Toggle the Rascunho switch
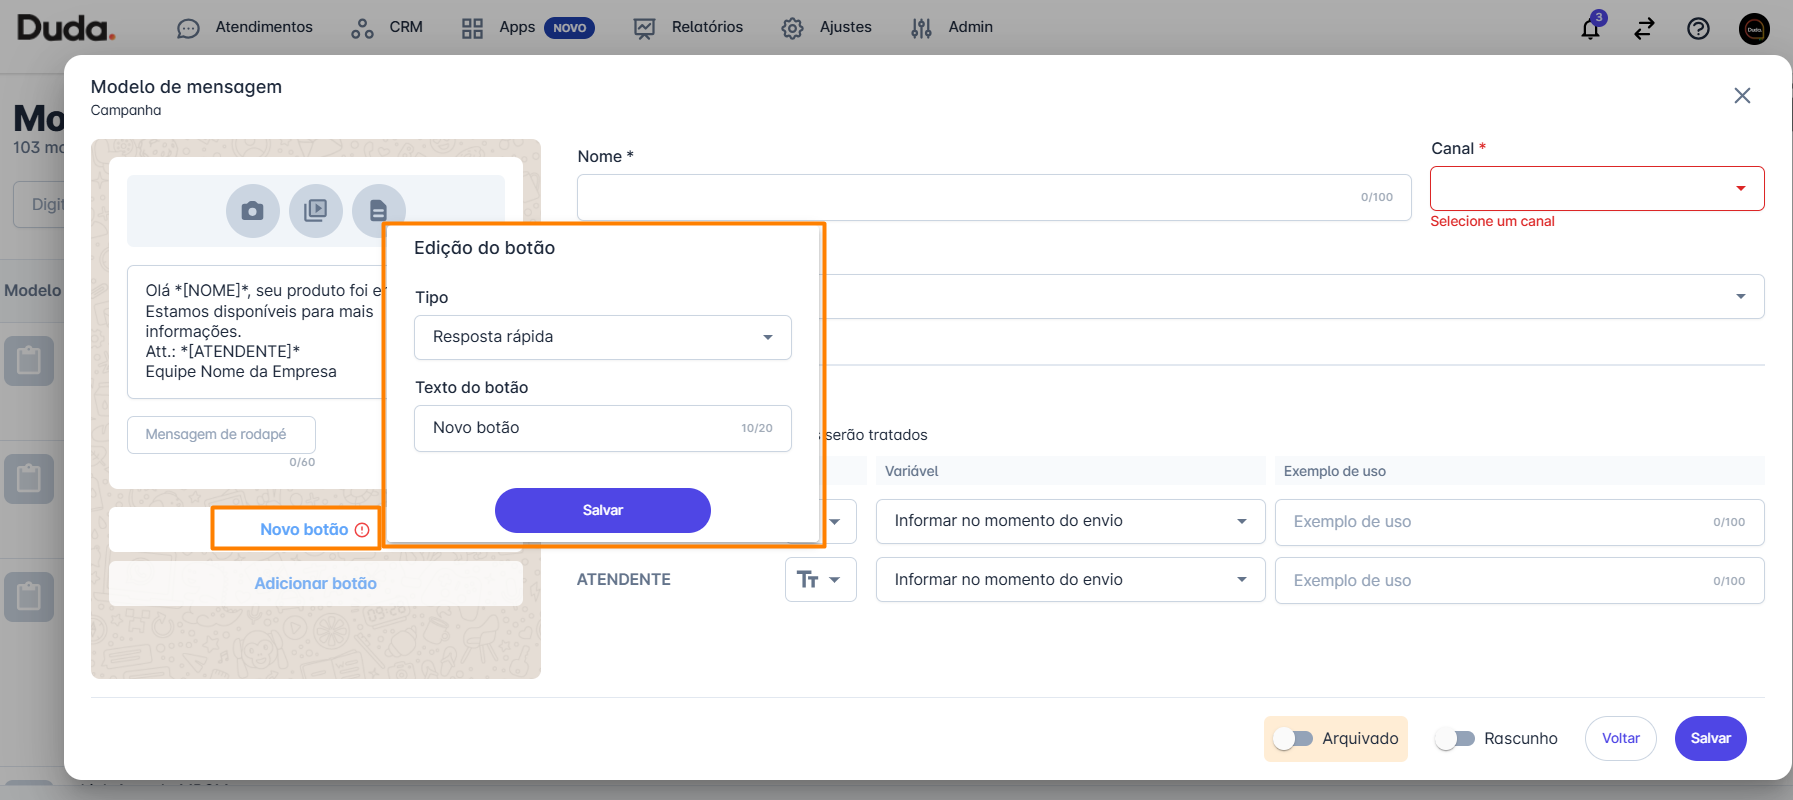 [1454, 738]
